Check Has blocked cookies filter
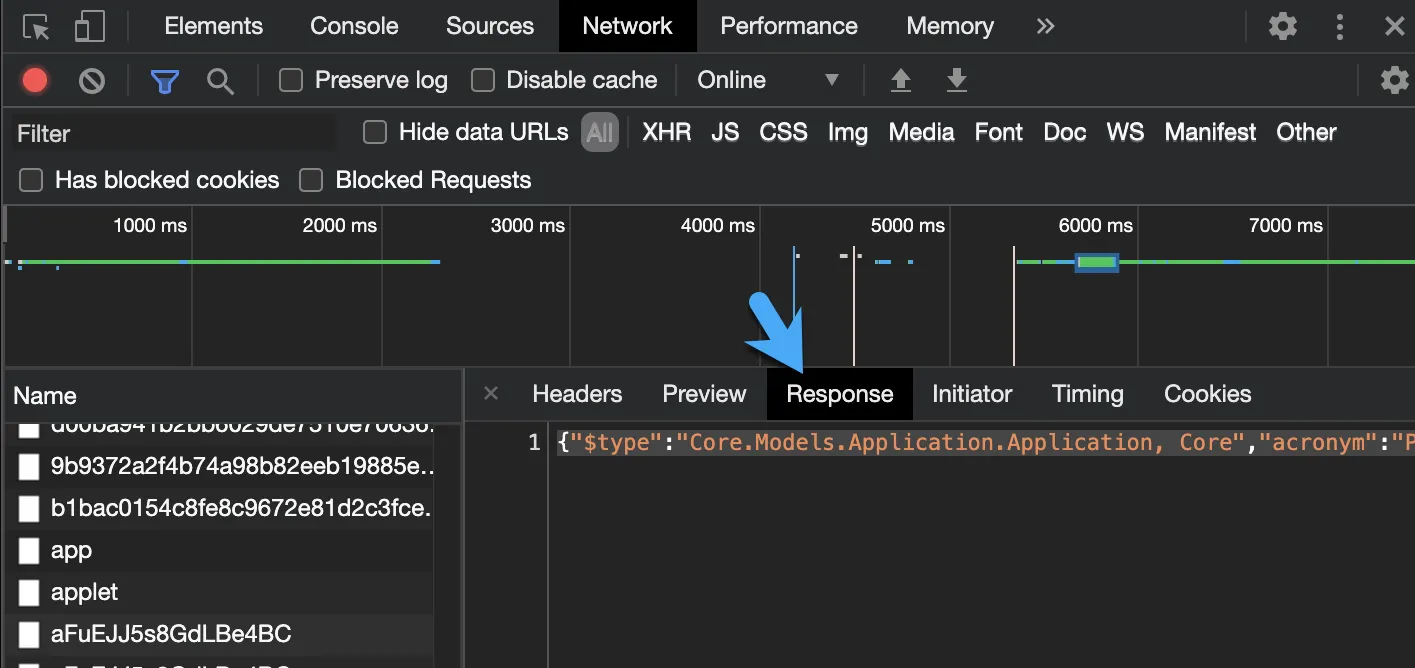Screen dimensions: 1415x668 (32, 180)
